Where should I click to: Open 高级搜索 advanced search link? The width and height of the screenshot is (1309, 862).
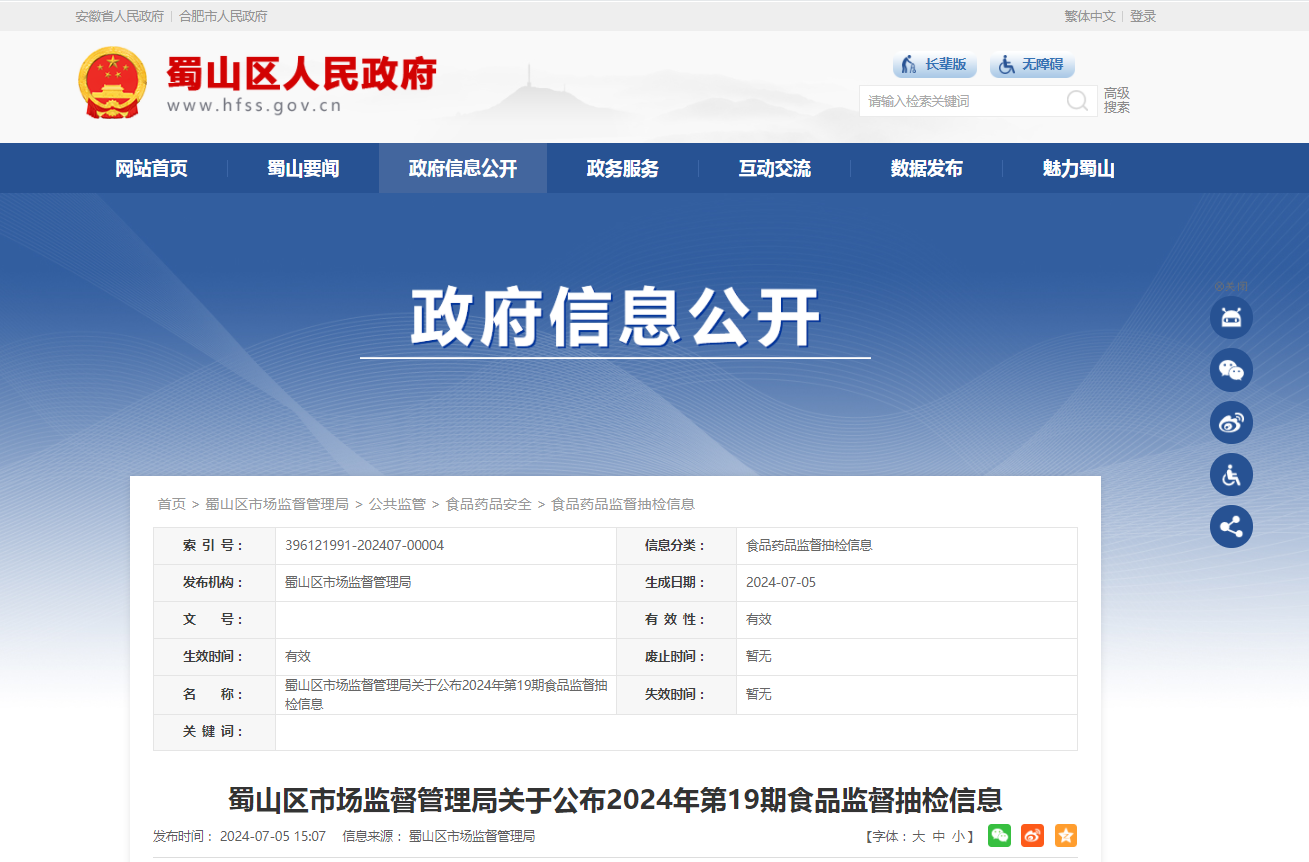pos(1117,100)
